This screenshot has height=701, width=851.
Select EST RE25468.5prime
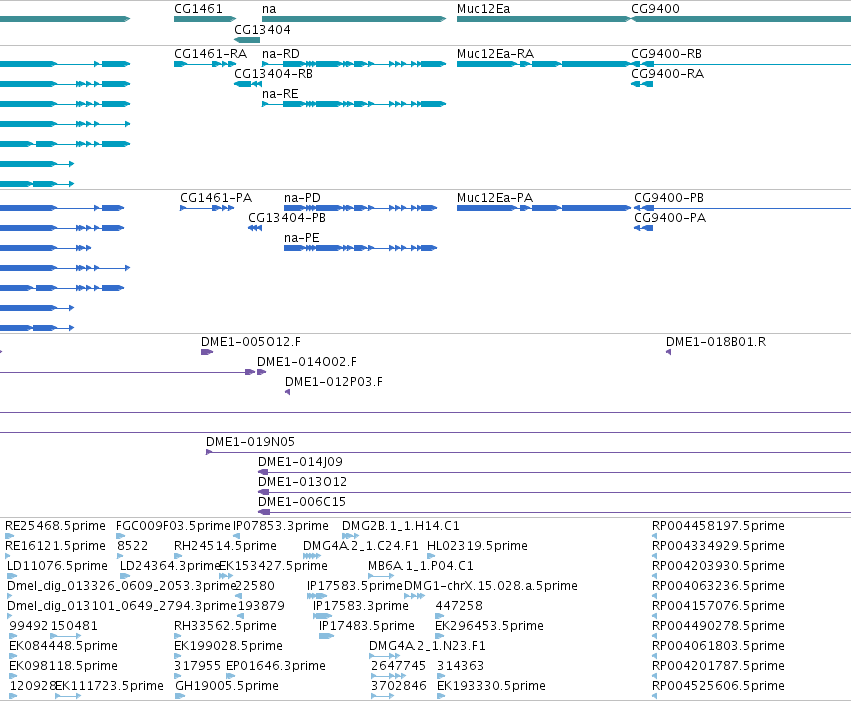tap(55, 526)
